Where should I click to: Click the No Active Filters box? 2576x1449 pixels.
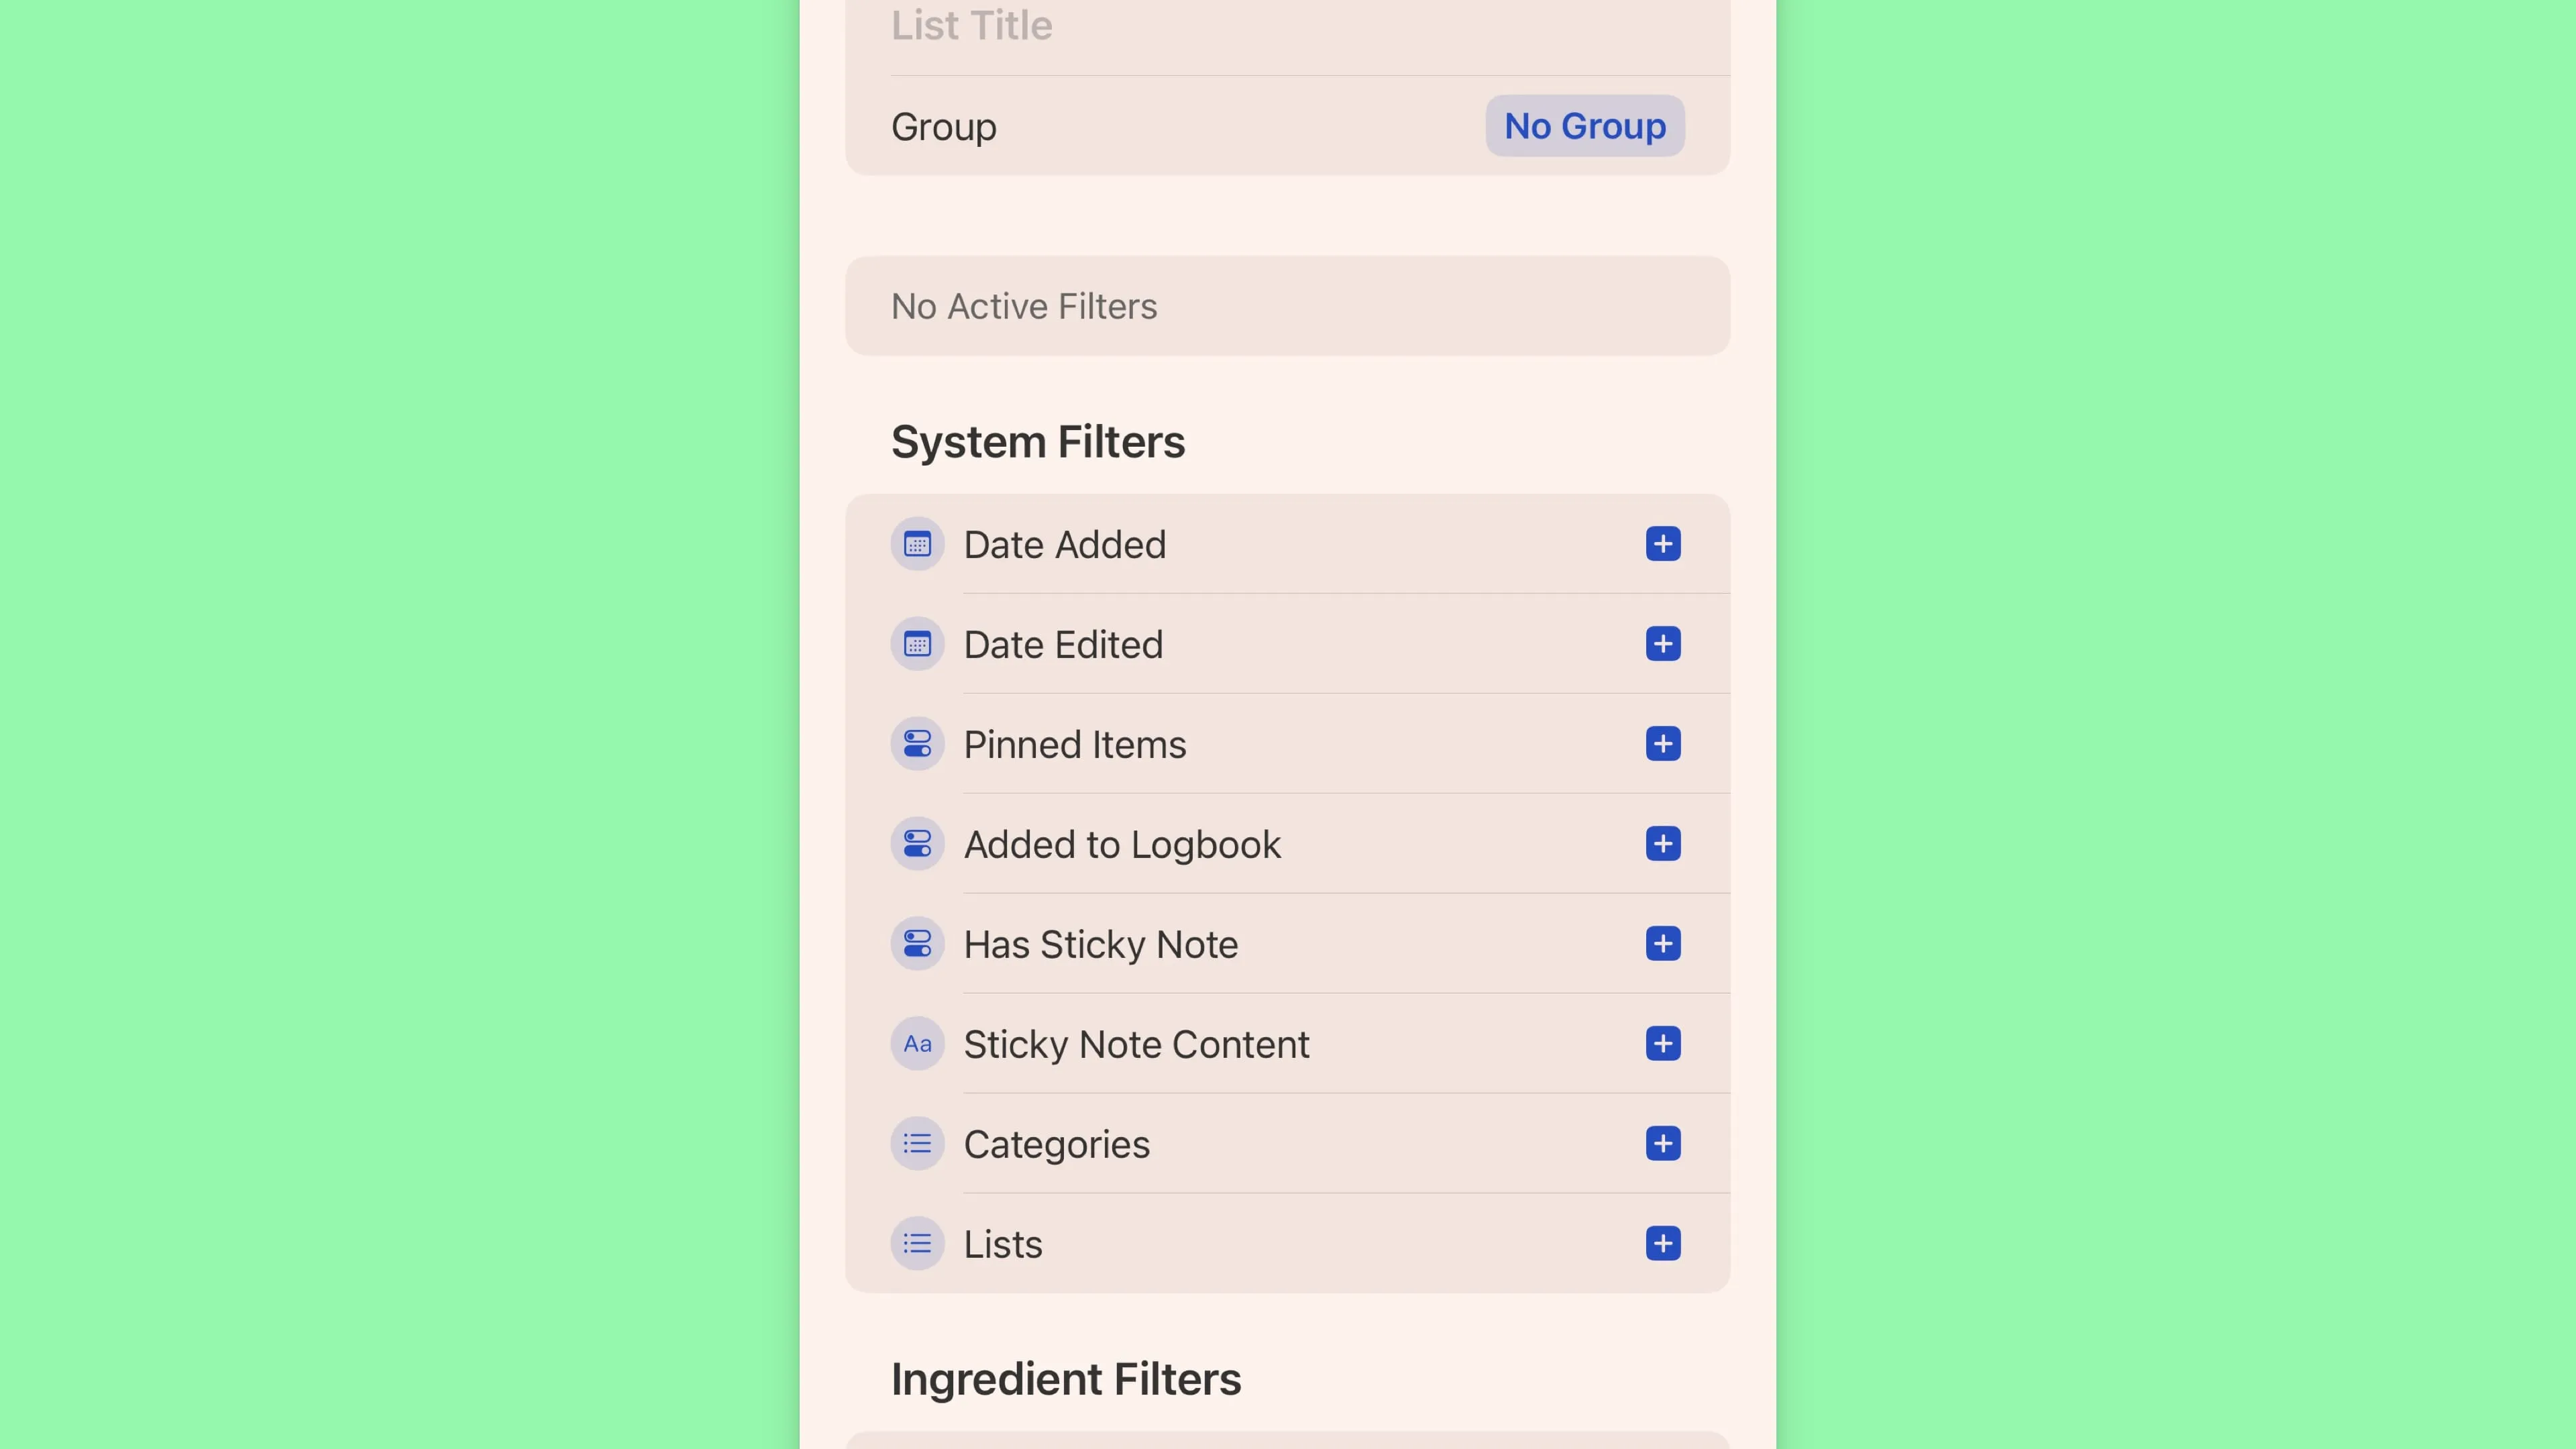pos(1287,306)
